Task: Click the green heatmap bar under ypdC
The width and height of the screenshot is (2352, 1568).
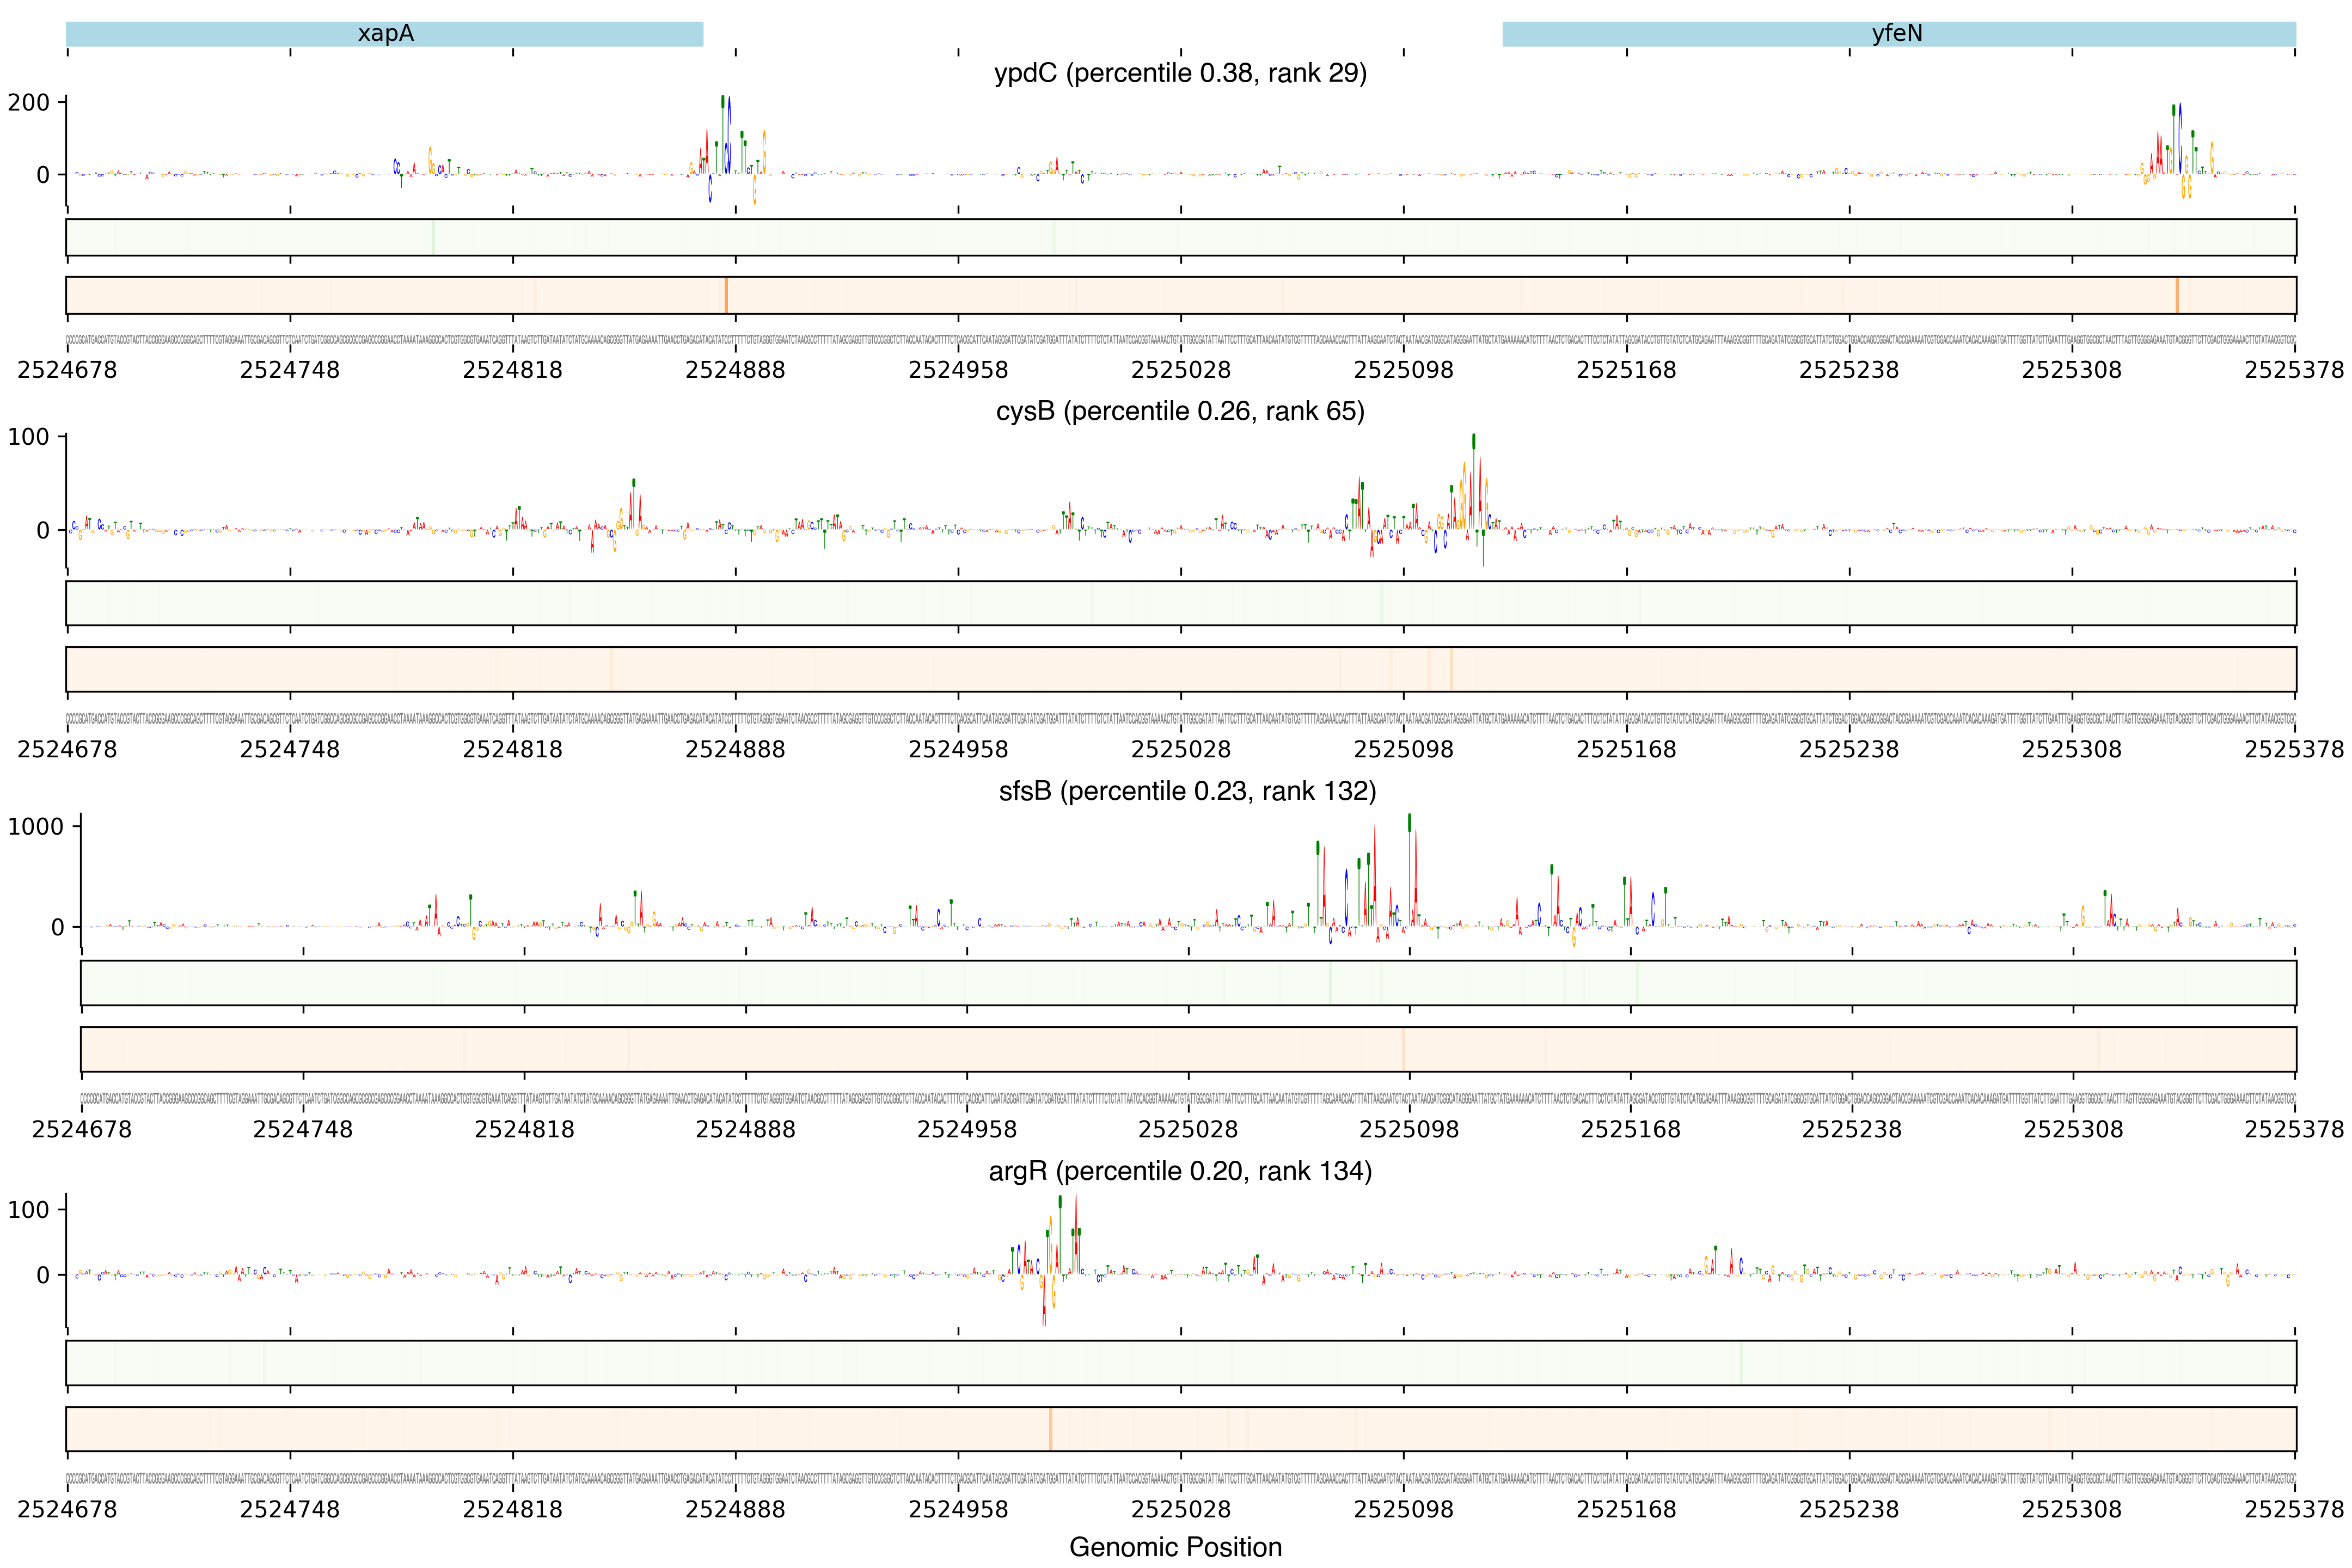Action: (1180, 237)
